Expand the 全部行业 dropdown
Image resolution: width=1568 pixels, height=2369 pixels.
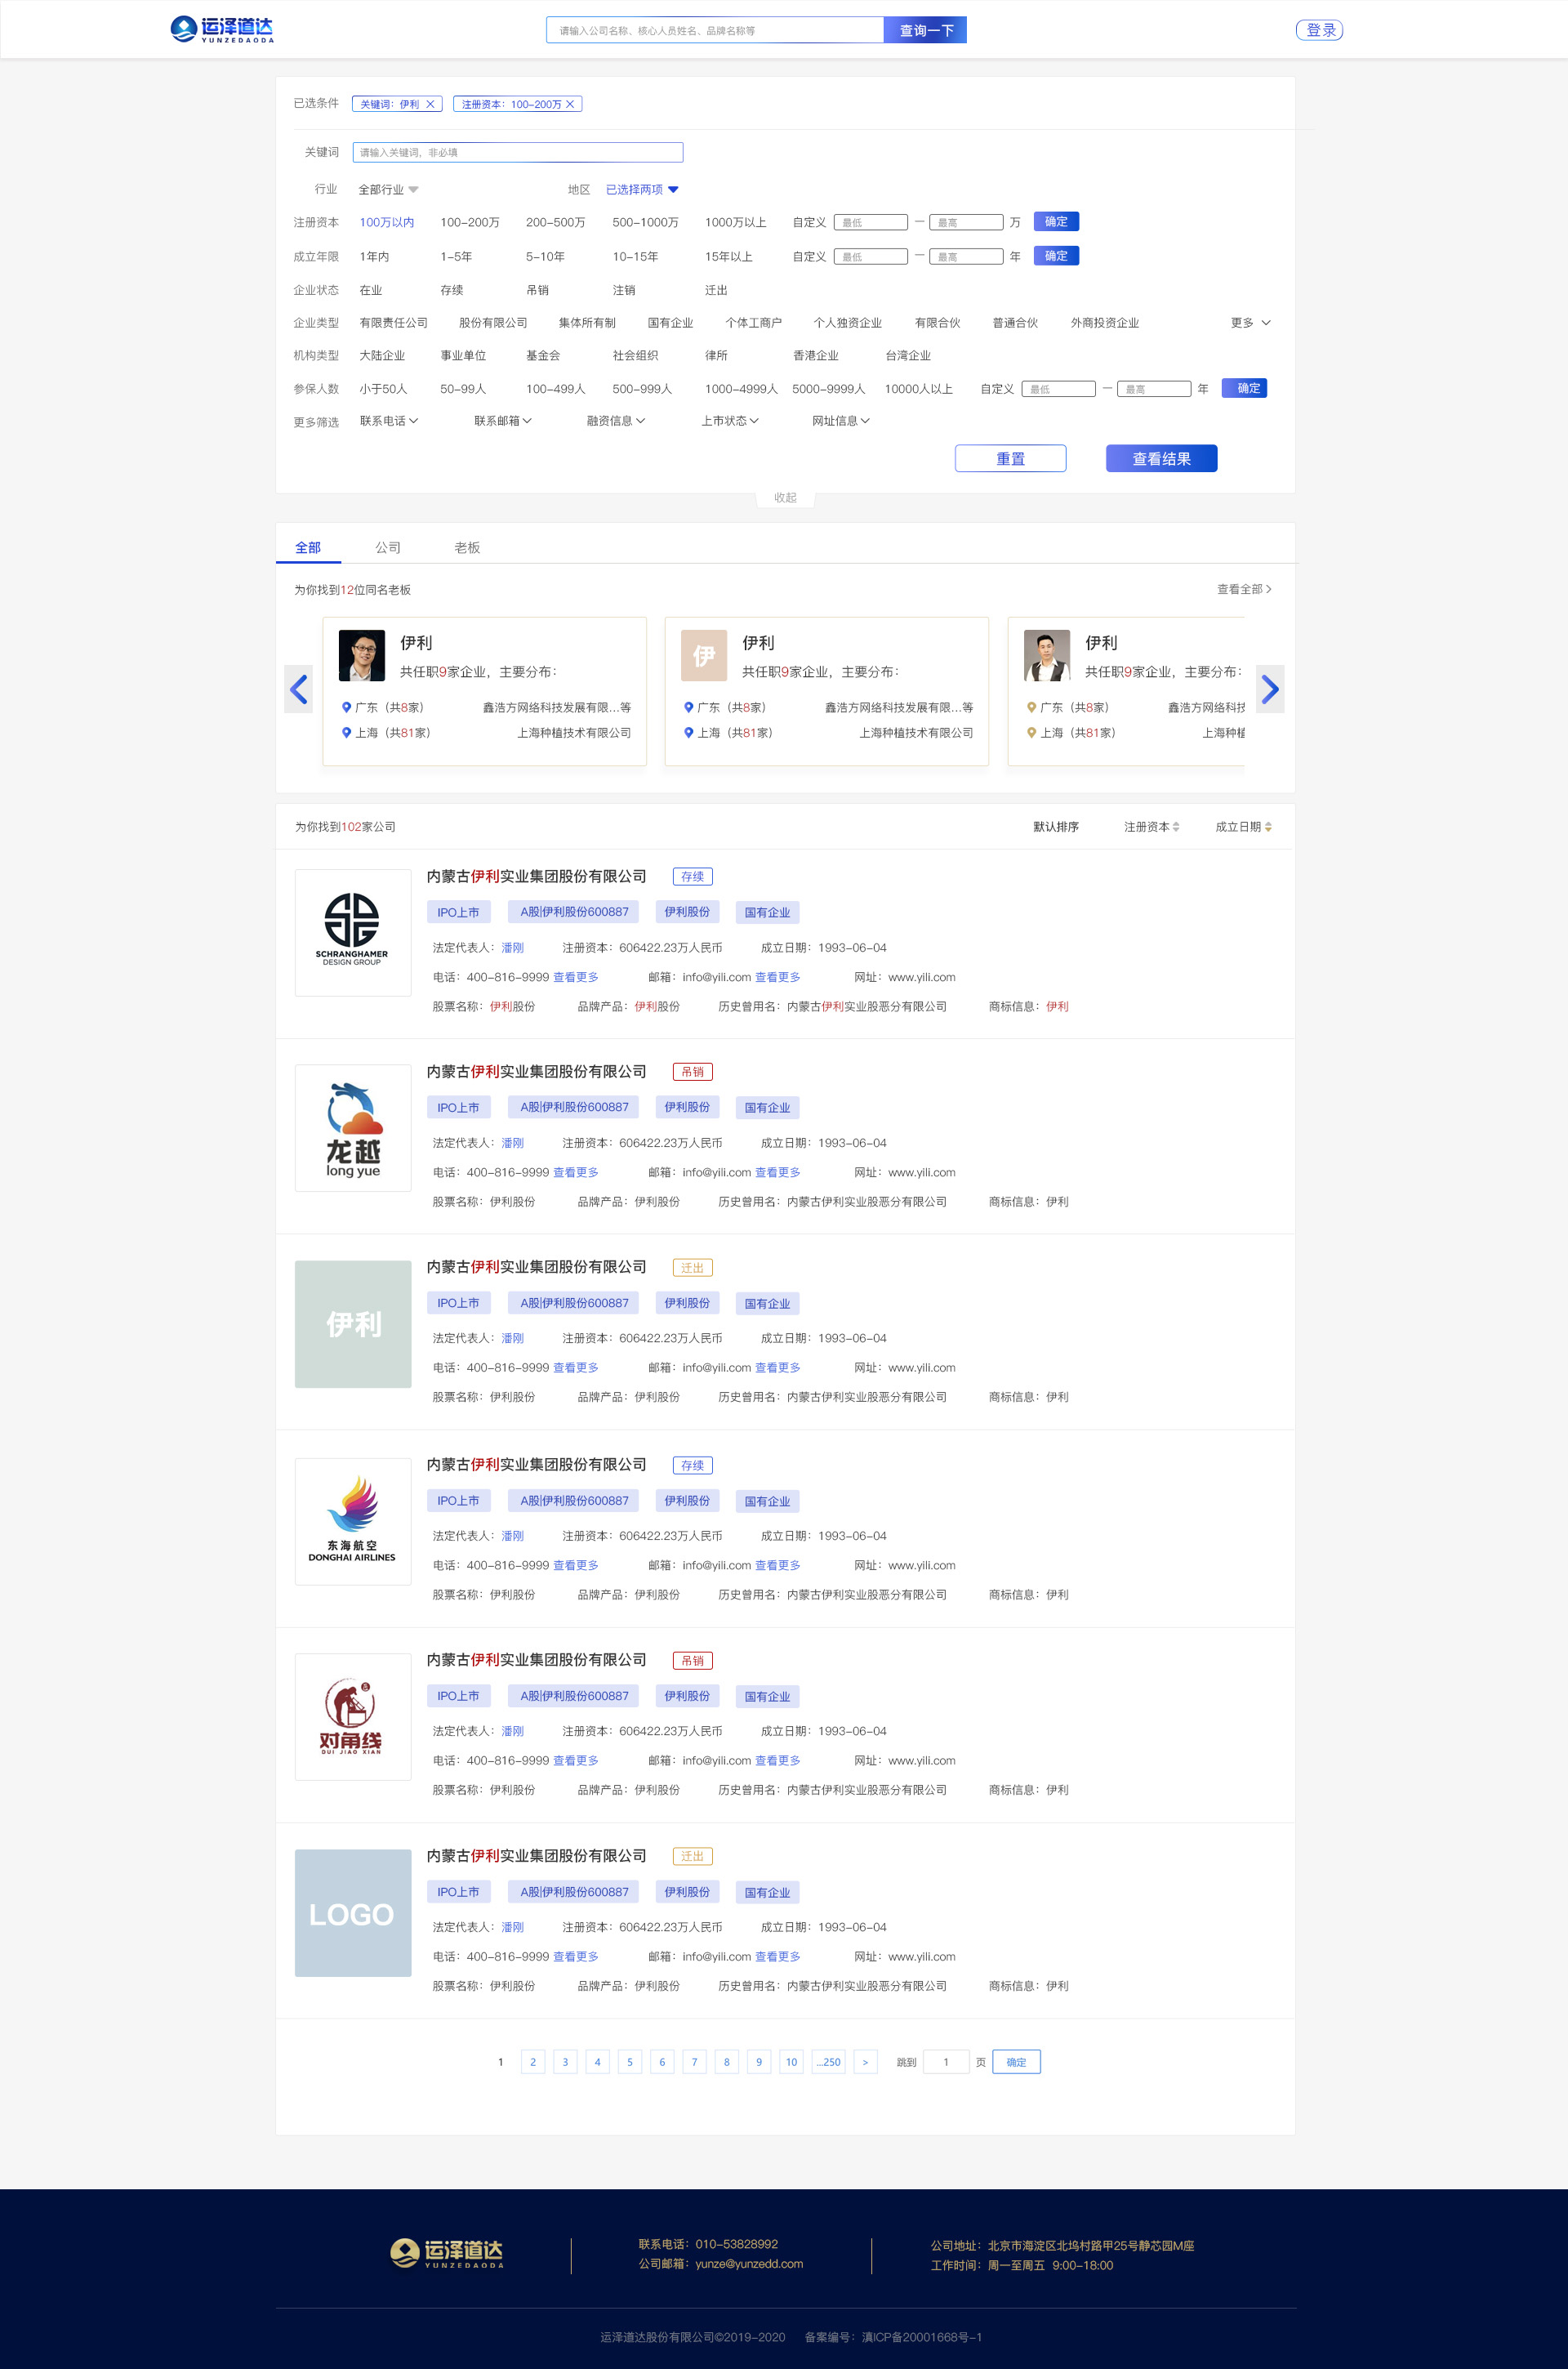point(388,189)
